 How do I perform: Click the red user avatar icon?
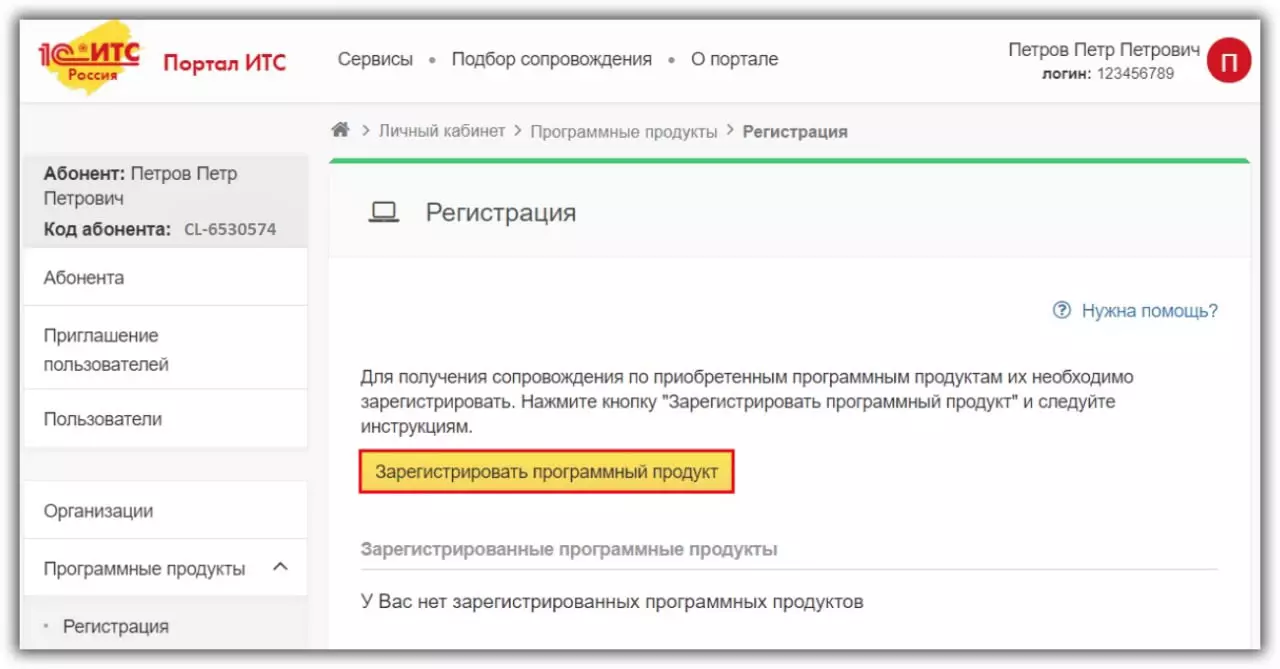pyautogui.click(x=1229, y=61)
